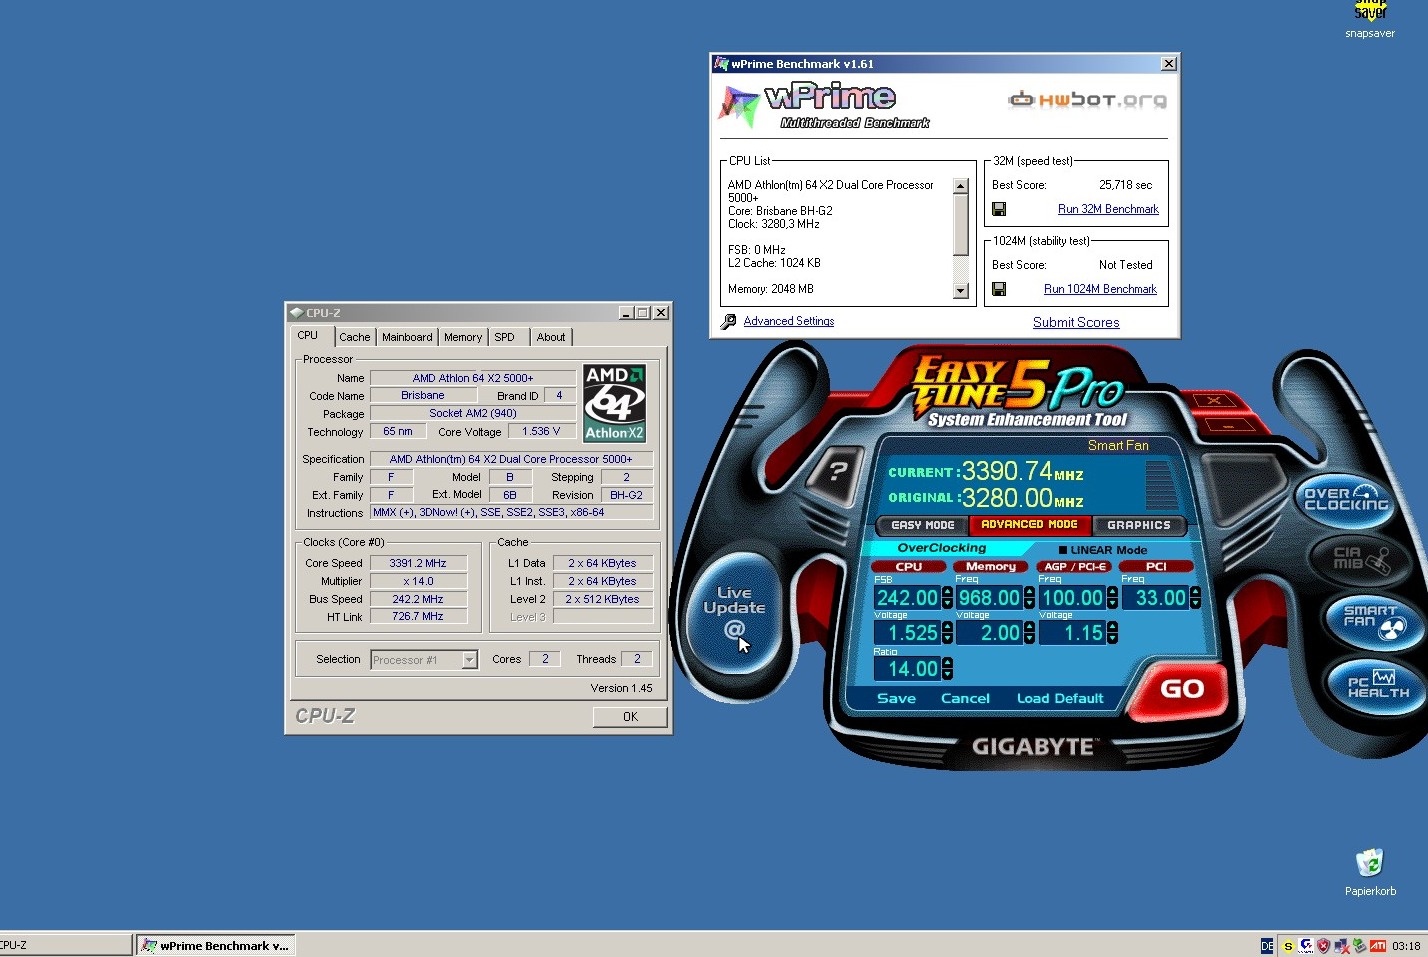
Task: Click the FSB 242.00 value field
Action: (x=907, y=598)
